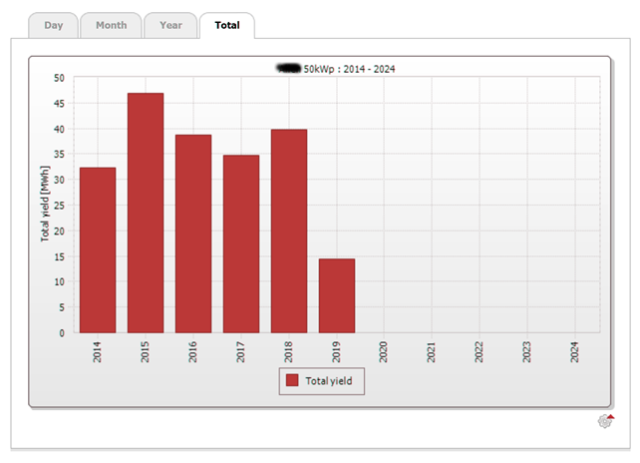Click the Total yield [MWh] axis title
Screen dimensions: 640x463
click(45, 205)
